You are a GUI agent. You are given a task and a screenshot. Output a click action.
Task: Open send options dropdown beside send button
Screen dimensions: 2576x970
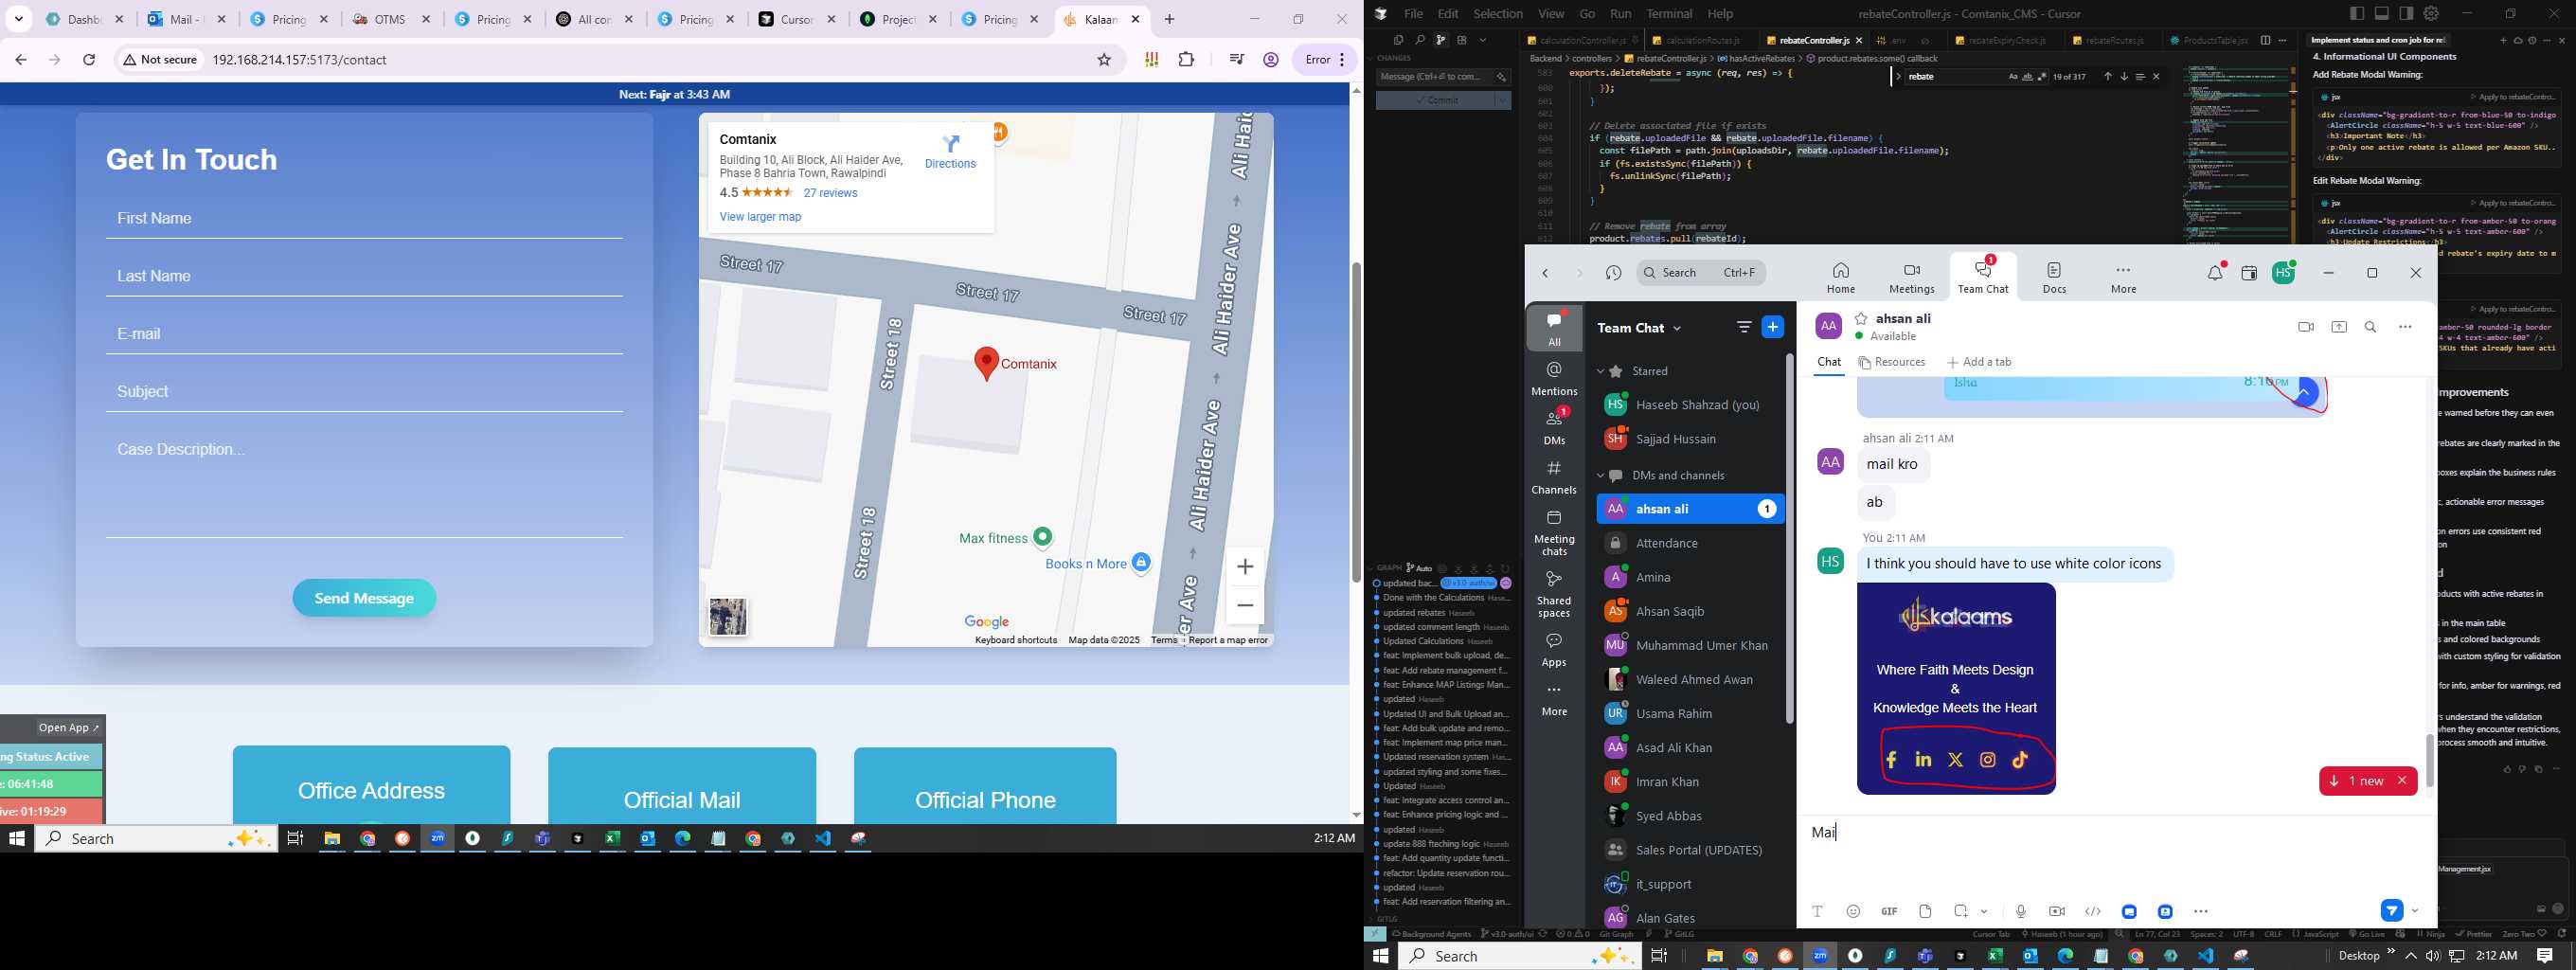click(x=2415, y=910)
